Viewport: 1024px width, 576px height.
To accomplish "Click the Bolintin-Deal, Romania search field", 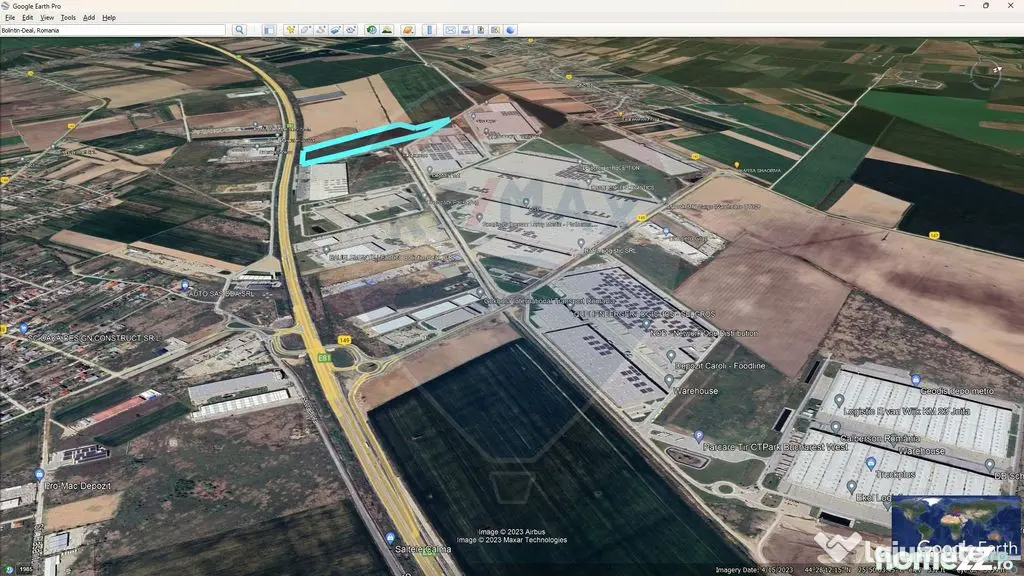I will pos(112,30).
